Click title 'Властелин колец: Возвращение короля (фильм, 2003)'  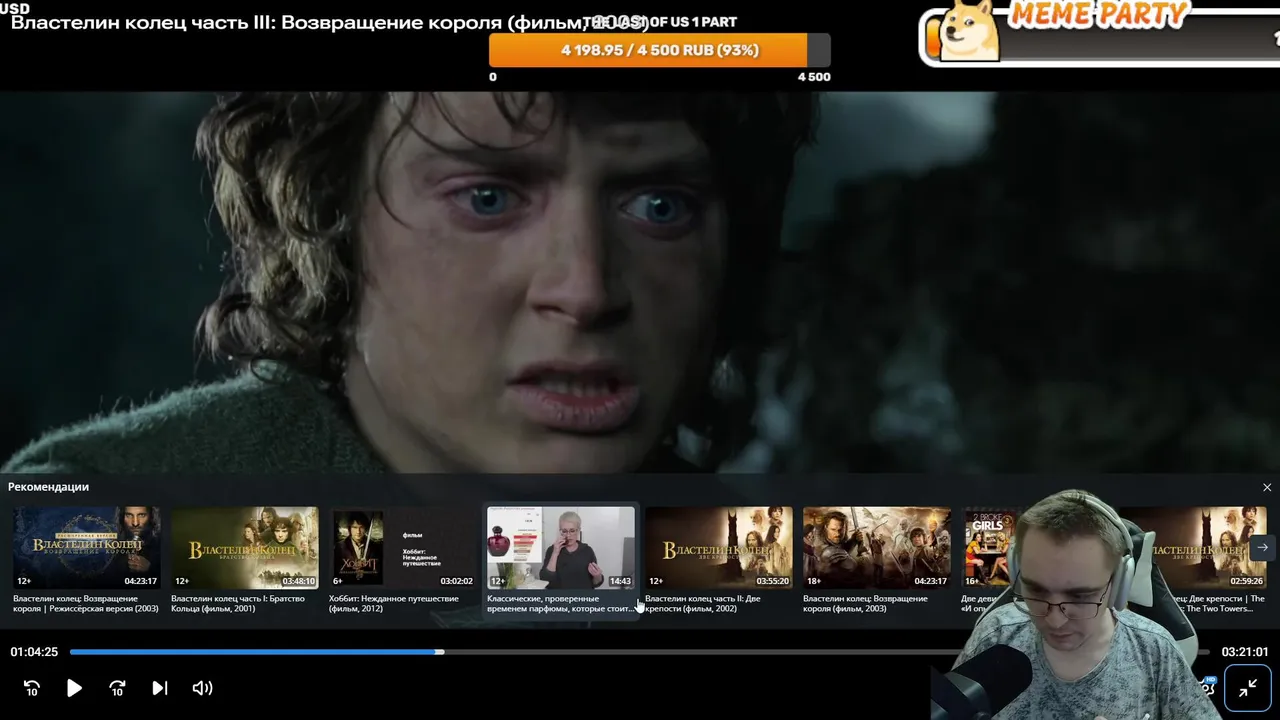tap(865, 603)
